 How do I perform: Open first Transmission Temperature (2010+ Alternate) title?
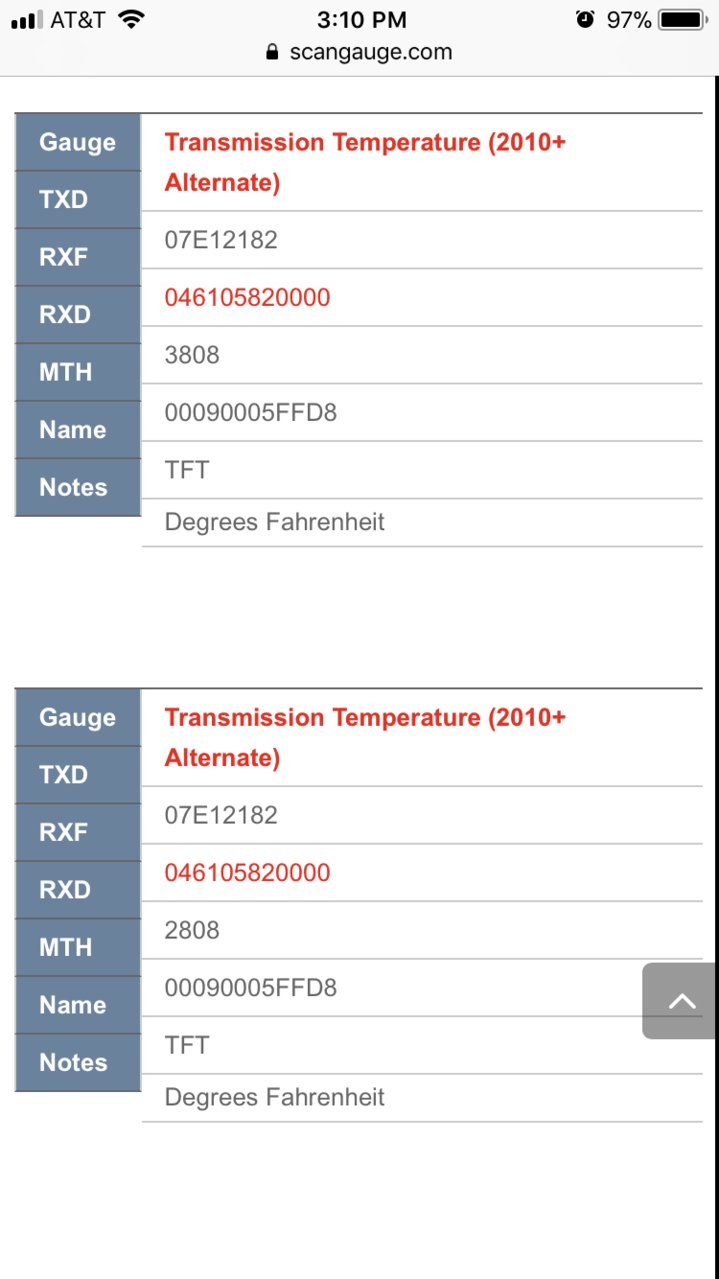[365, 162]
